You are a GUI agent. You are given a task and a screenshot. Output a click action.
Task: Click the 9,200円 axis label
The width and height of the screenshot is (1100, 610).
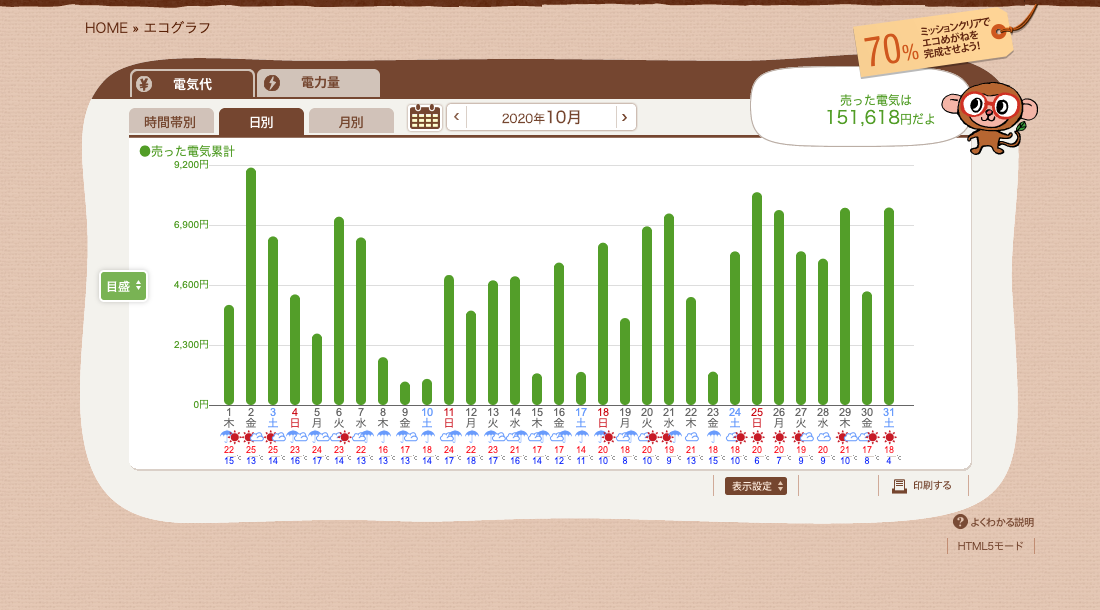[191, 165]
